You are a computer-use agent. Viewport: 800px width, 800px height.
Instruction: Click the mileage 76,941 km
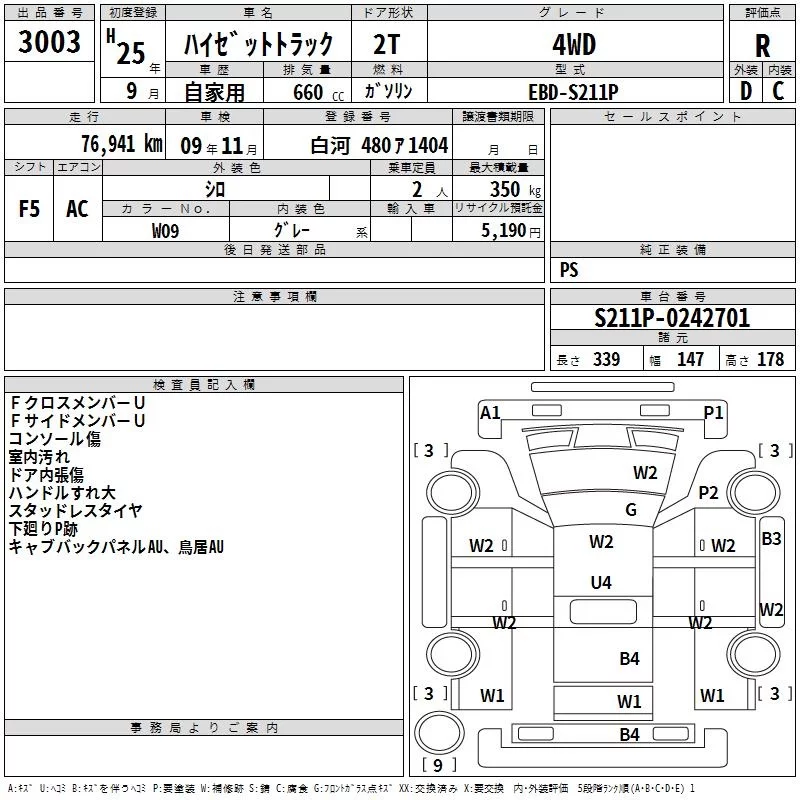122,144
